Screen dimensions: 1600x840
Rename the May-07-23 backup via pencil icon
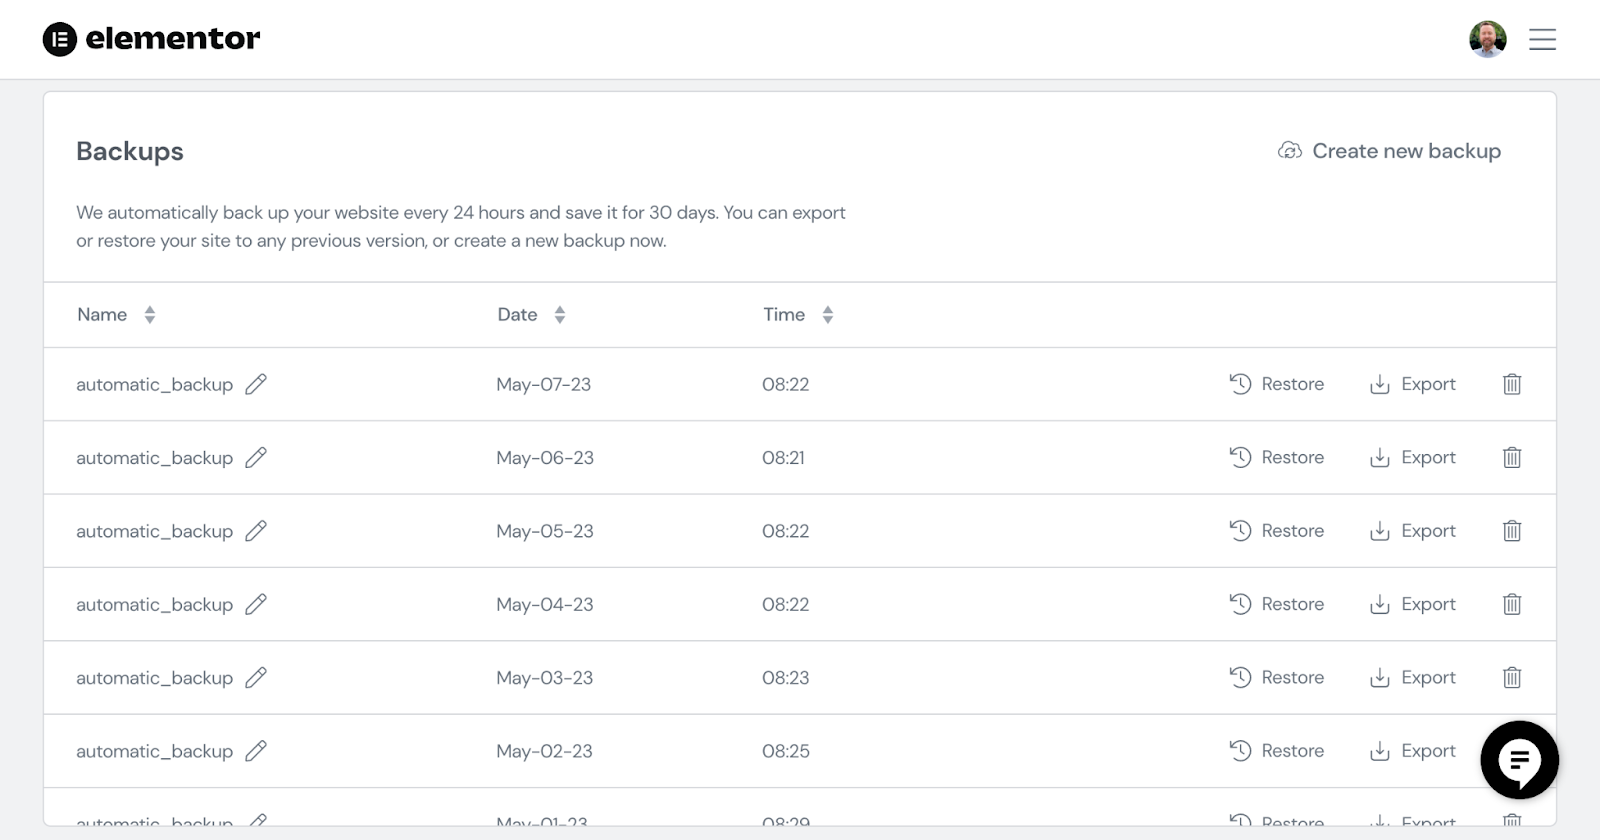[x=256, y=384]
